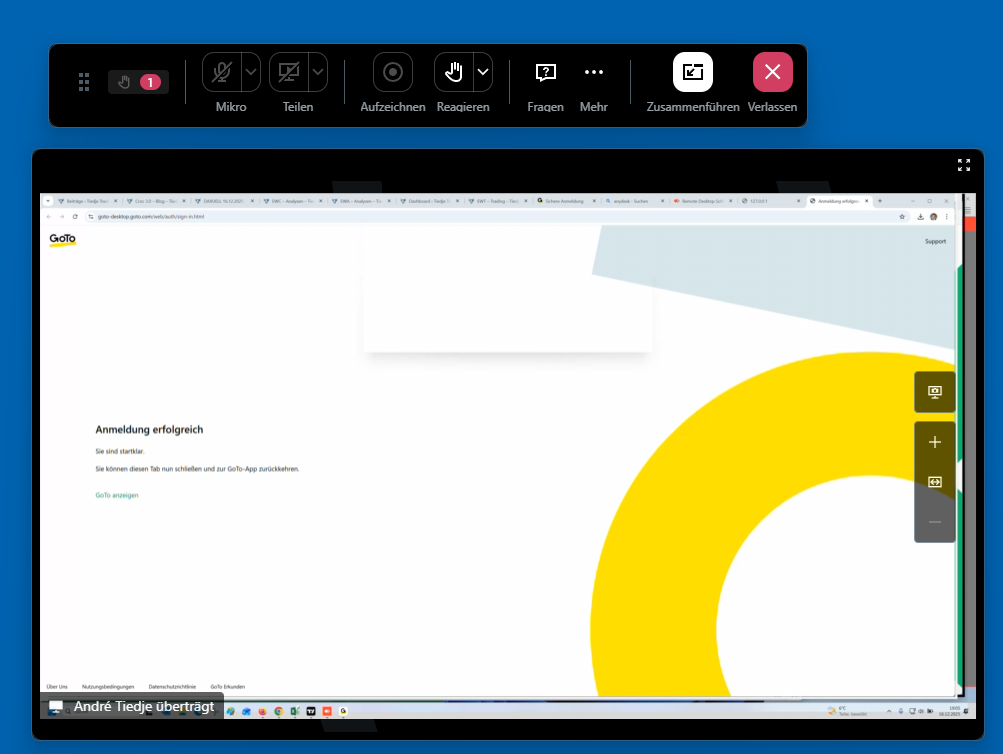The height and width of the screenshot is (754, 1003).
Task: Open the Fragen question panel
Action: click(545, 72)
